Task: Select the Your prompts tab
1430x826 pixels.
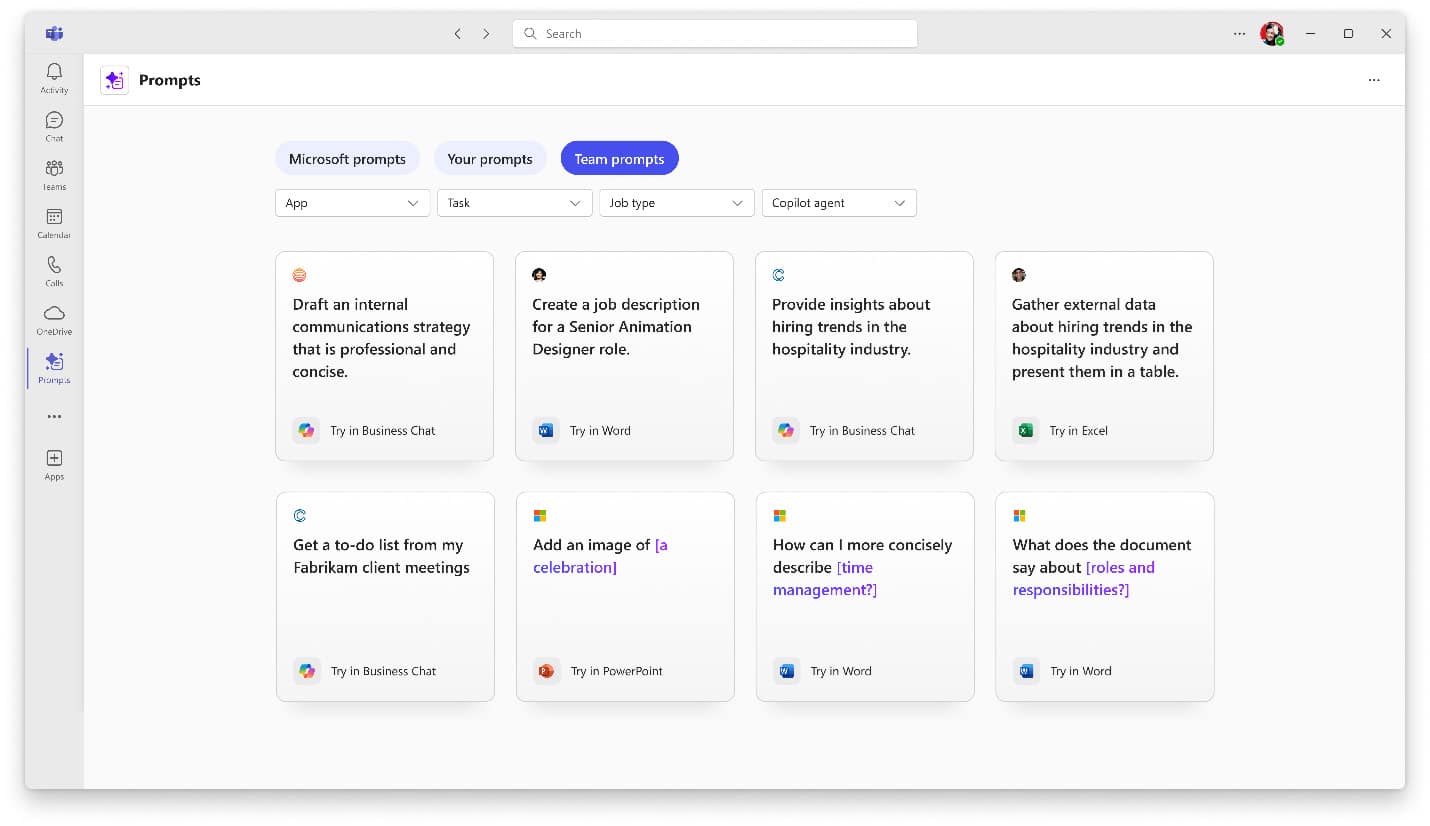Action: (x=490, y=158)
